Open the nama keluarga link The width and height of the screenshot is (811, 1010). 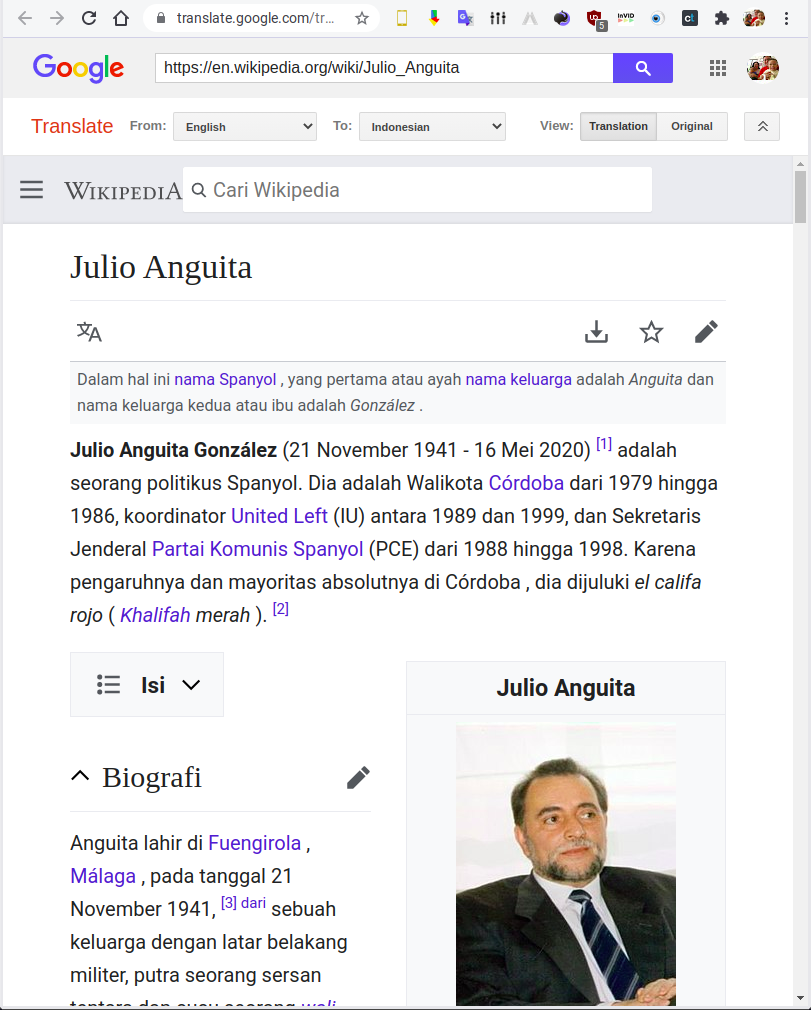pyautogui.click(x=519, y=379)
